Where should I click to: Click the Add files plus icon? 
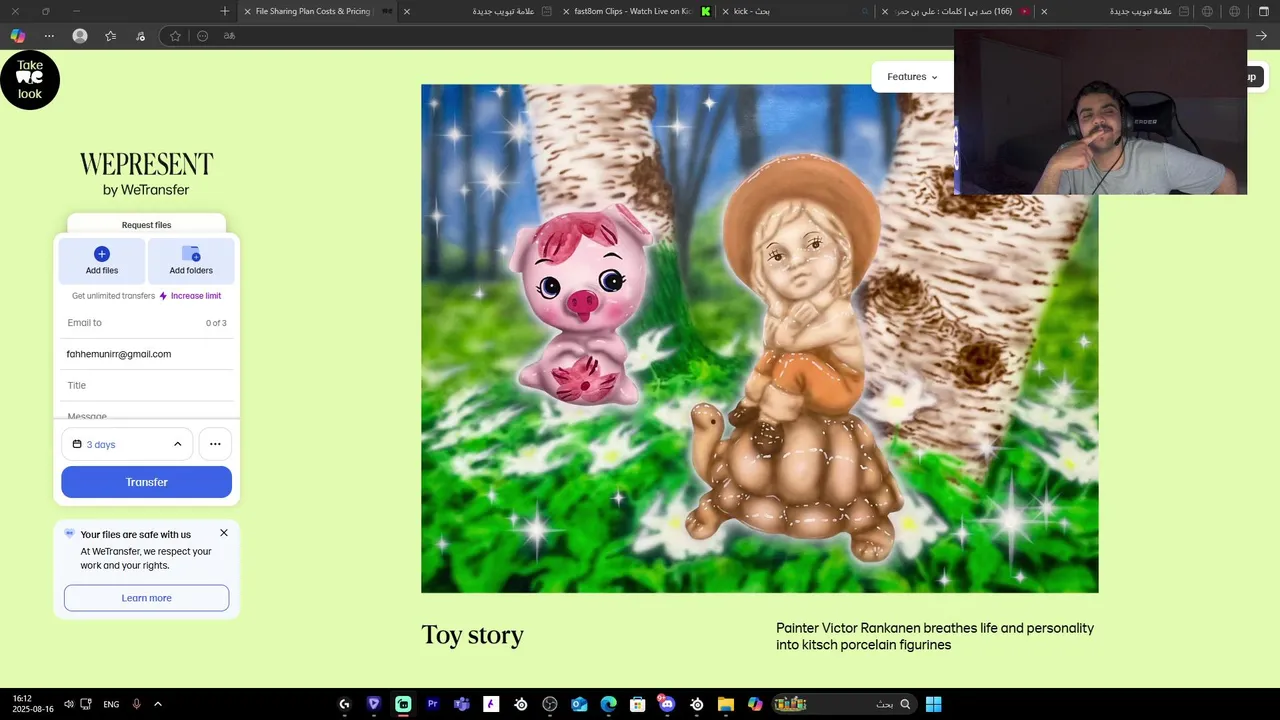tap(101, 254)
